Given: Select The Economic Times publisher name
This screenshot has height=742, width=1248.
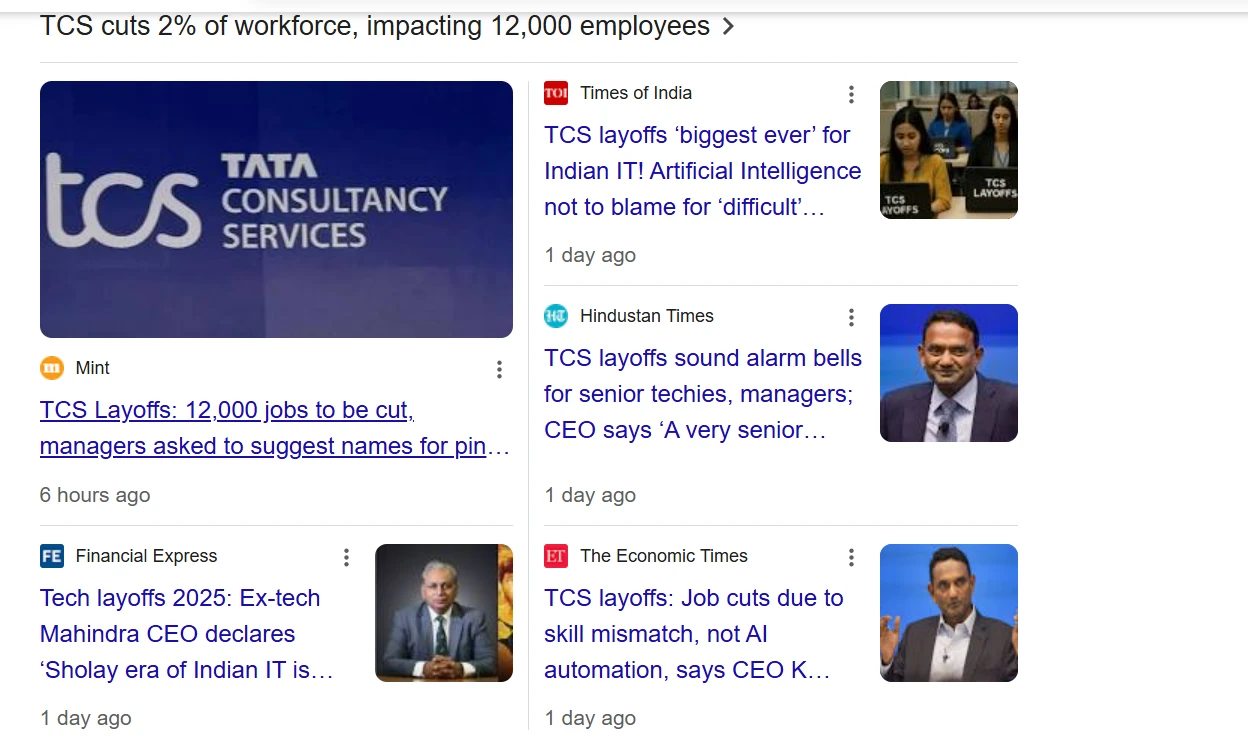Looking at the screenshot, I should coord(664,556).
